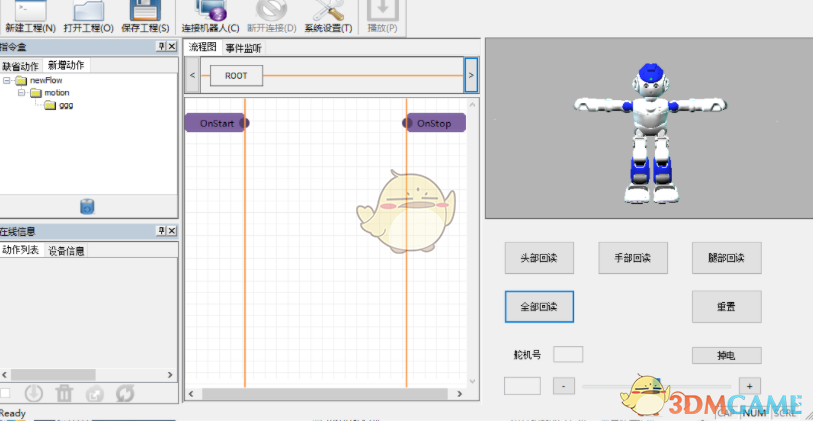The height and width of the screenshot is (423, 813).
Task: Switch to 动作列表 tab
Action: point(21,250)
